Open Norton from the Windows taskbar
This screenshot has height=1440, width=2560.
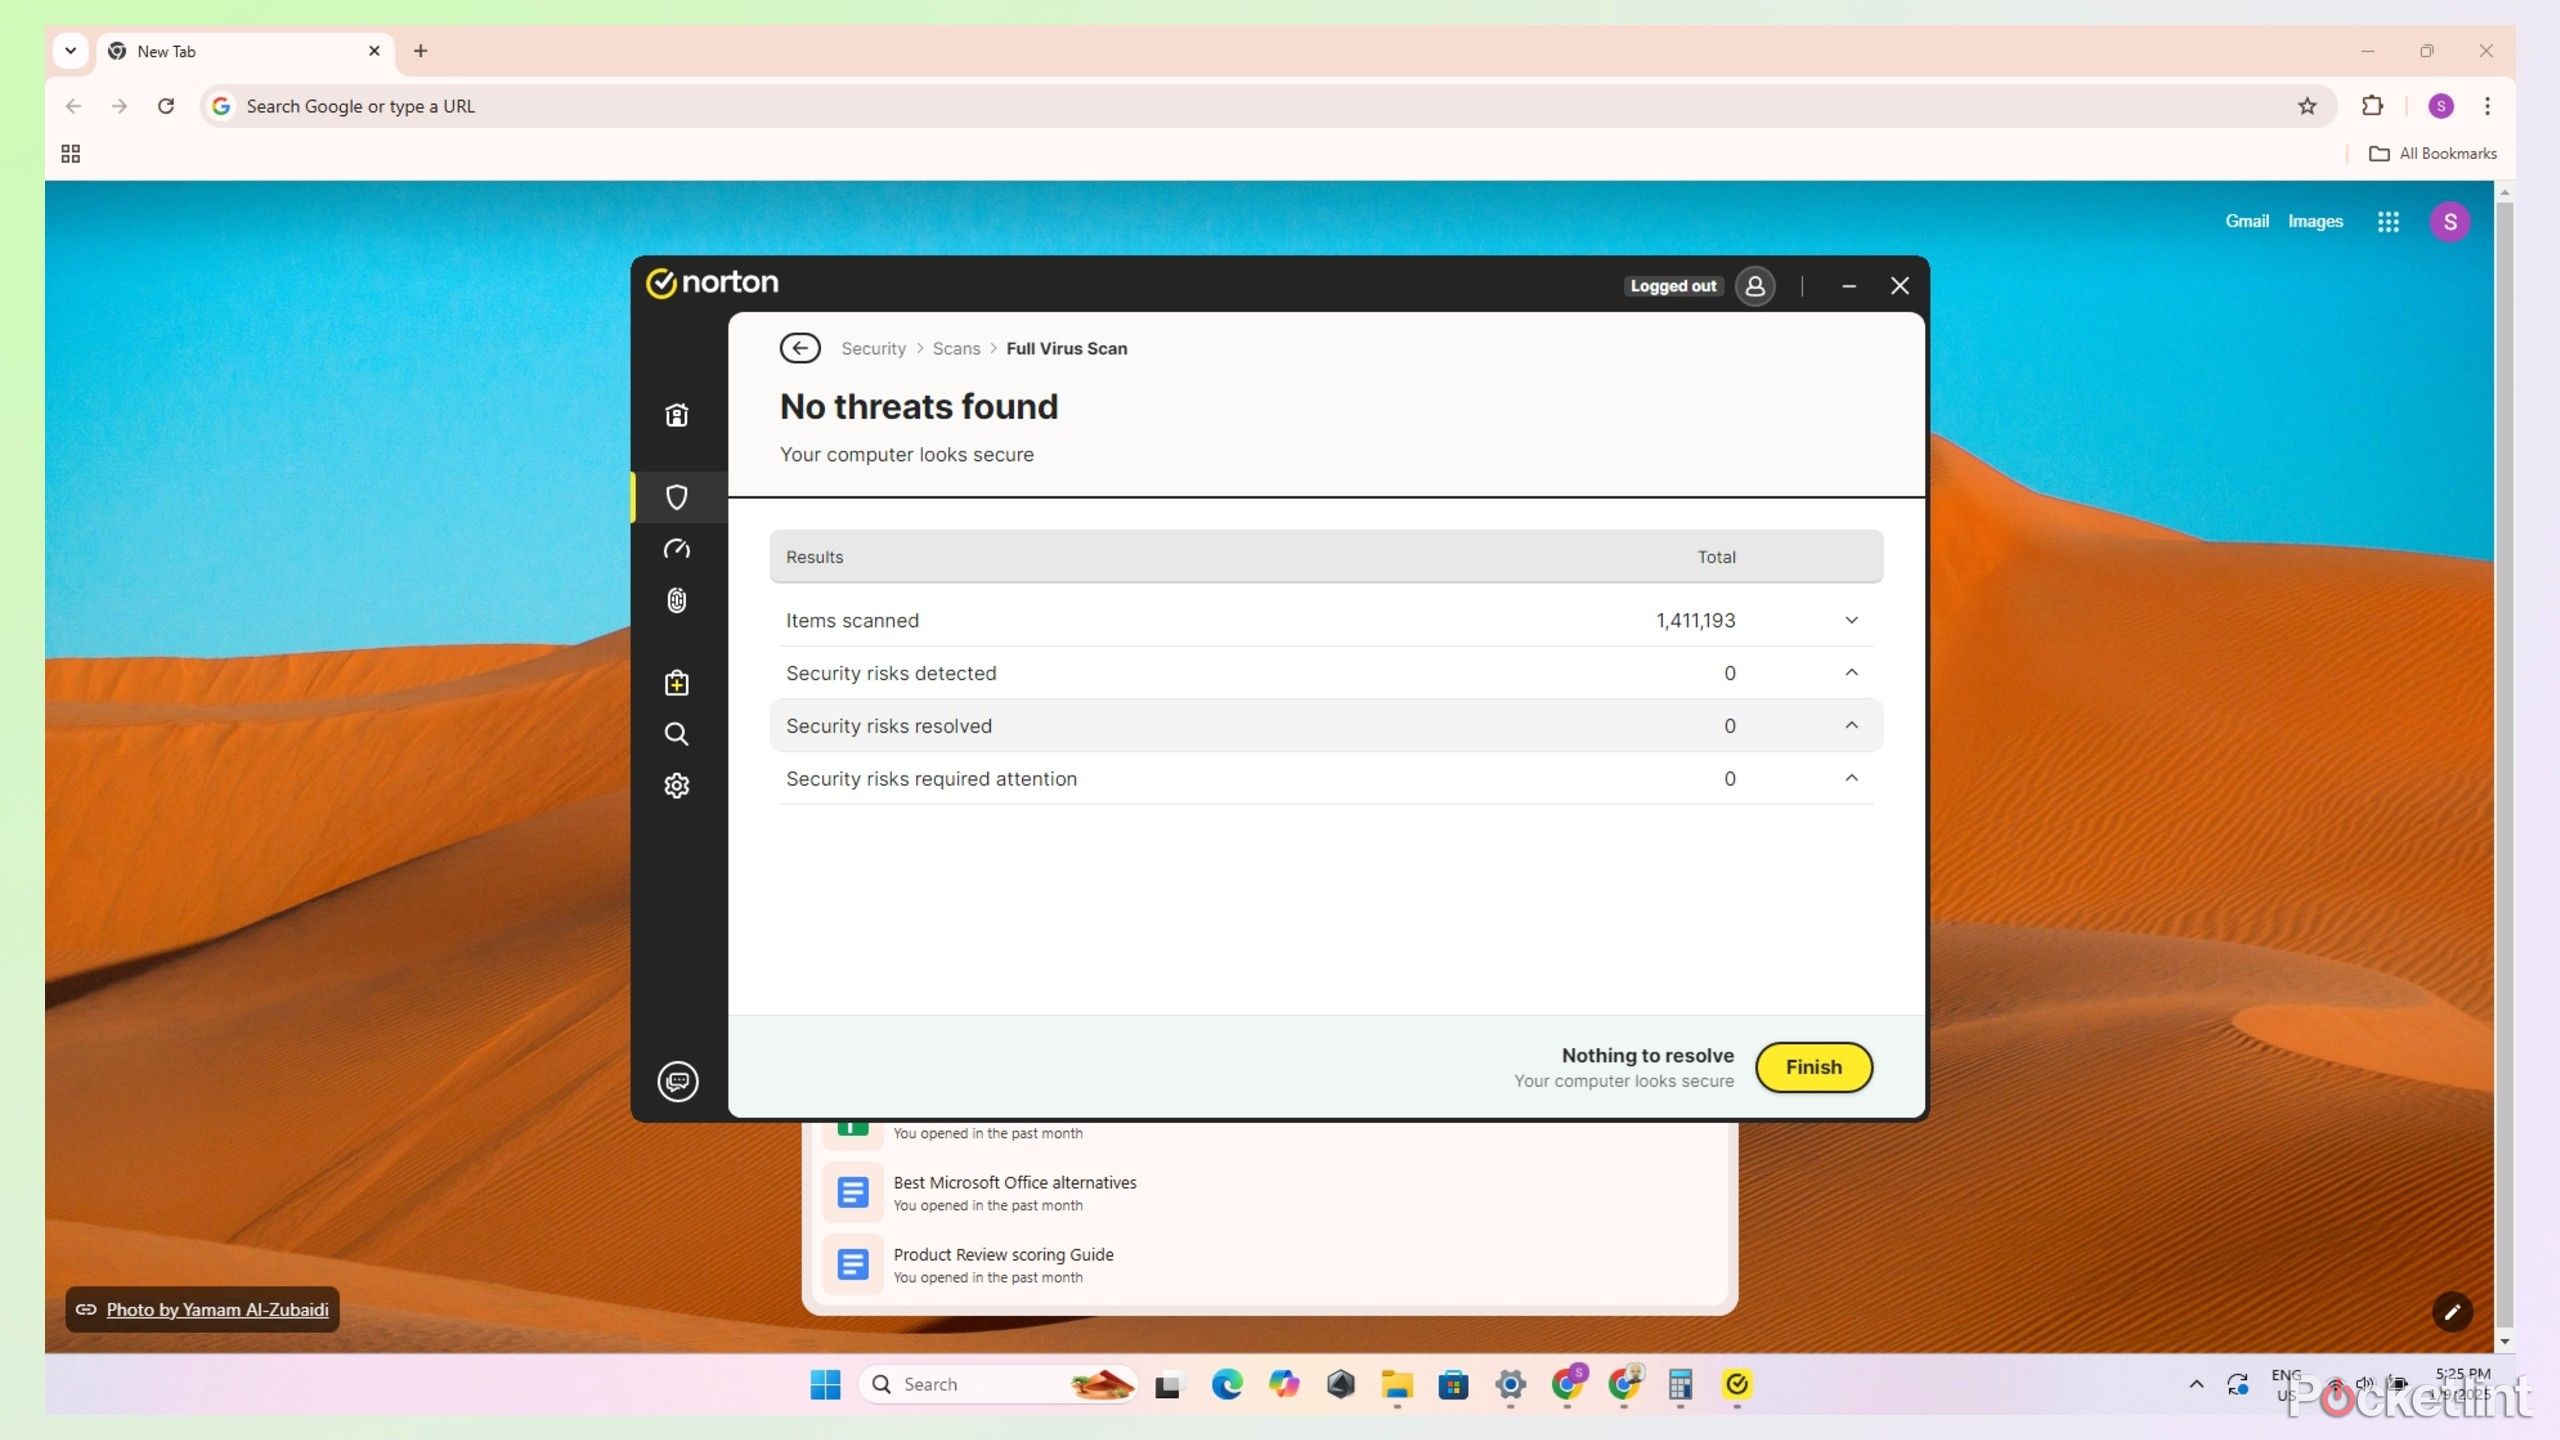1737,1384
